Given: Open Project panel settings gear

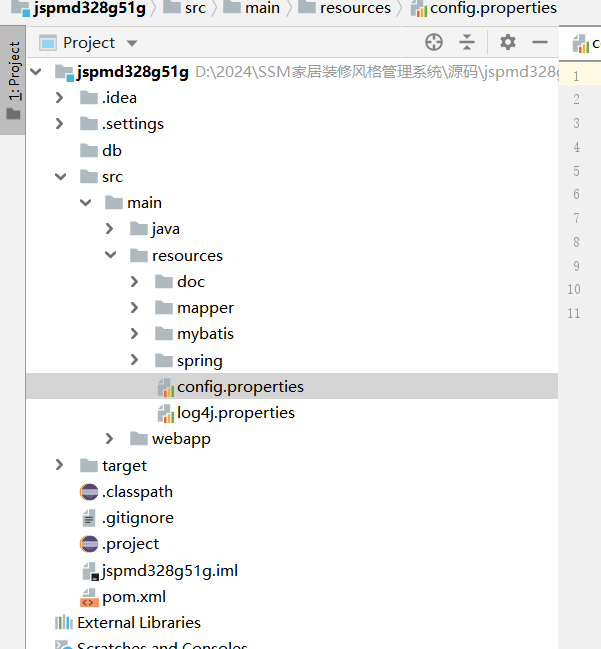Looking at the screenshot, I should coord(508,42).
